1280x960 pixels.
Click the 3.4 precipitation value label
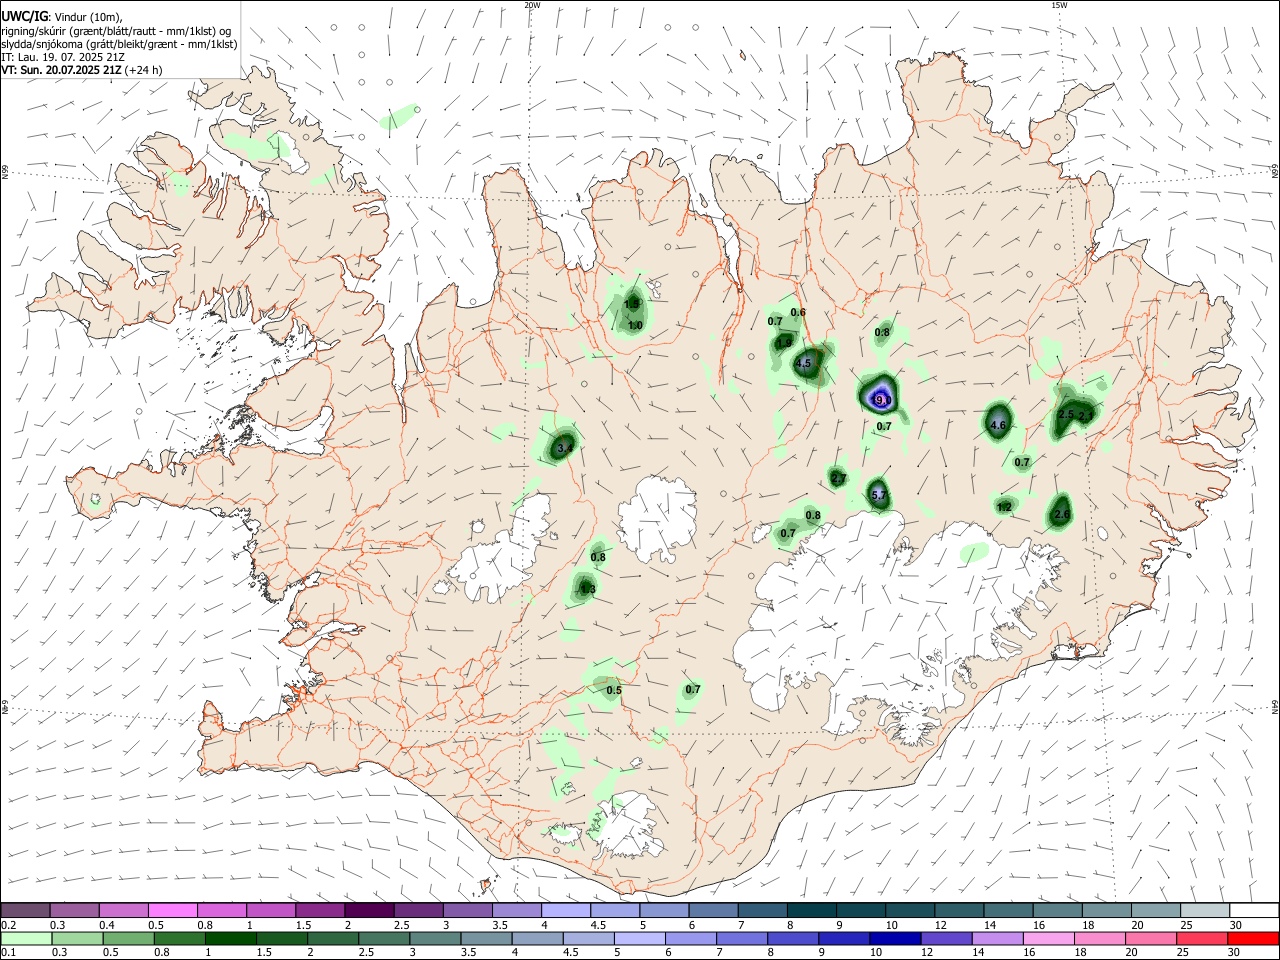pos(565,449)
